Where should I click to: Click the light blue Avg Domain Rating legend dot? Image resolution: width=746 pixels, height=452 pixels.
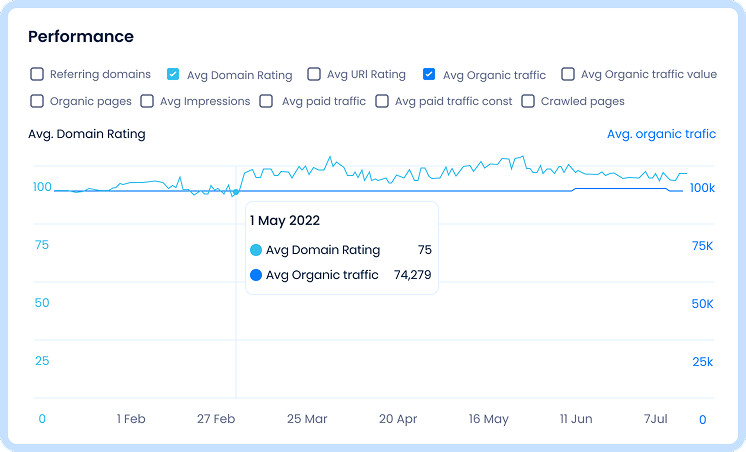tap(256, 250)
